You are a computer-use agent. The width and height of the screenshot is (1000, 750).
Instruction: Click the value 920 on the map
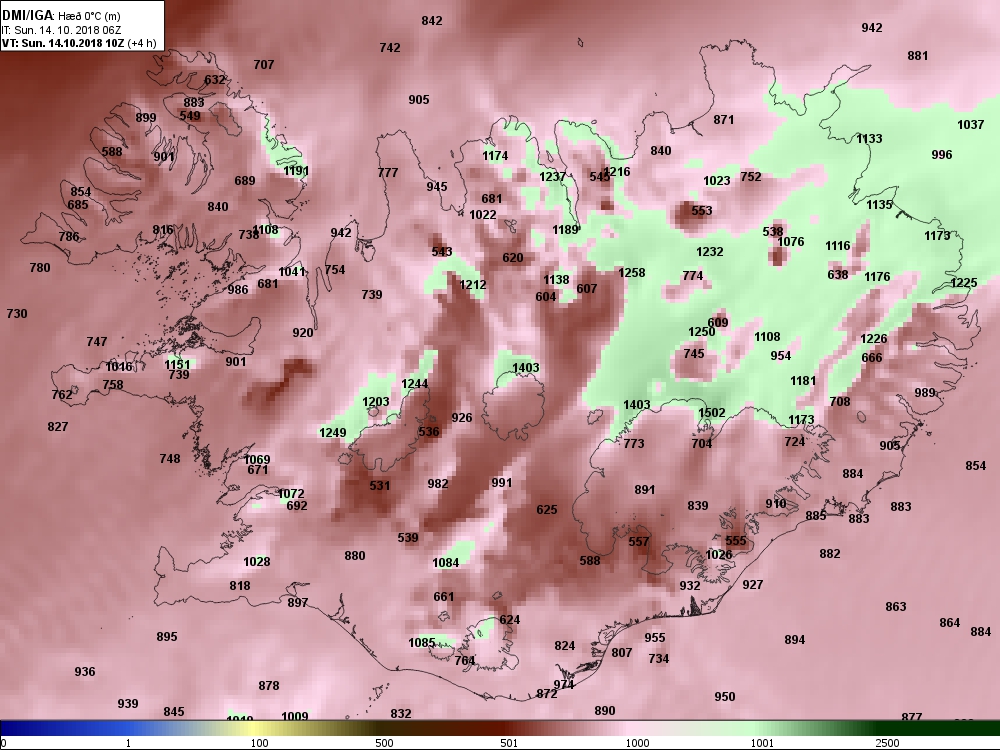[x=303, y=332]
